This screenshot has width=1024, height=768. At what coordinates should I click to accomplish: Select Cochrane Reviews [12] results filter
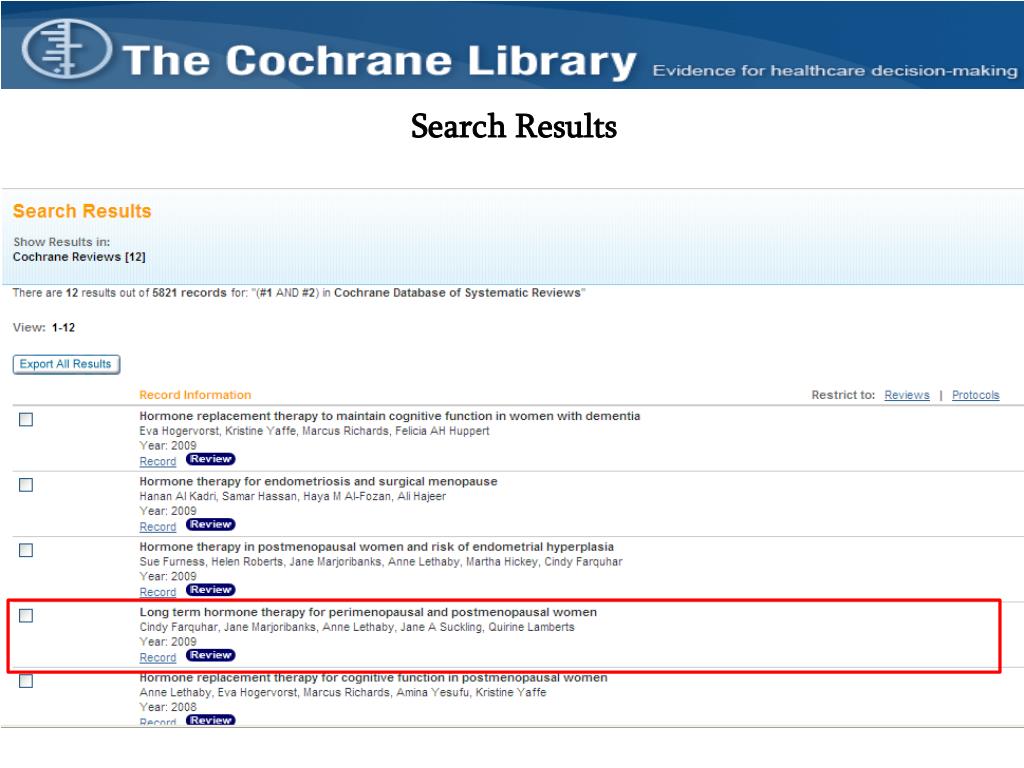(x=79, y=257)
